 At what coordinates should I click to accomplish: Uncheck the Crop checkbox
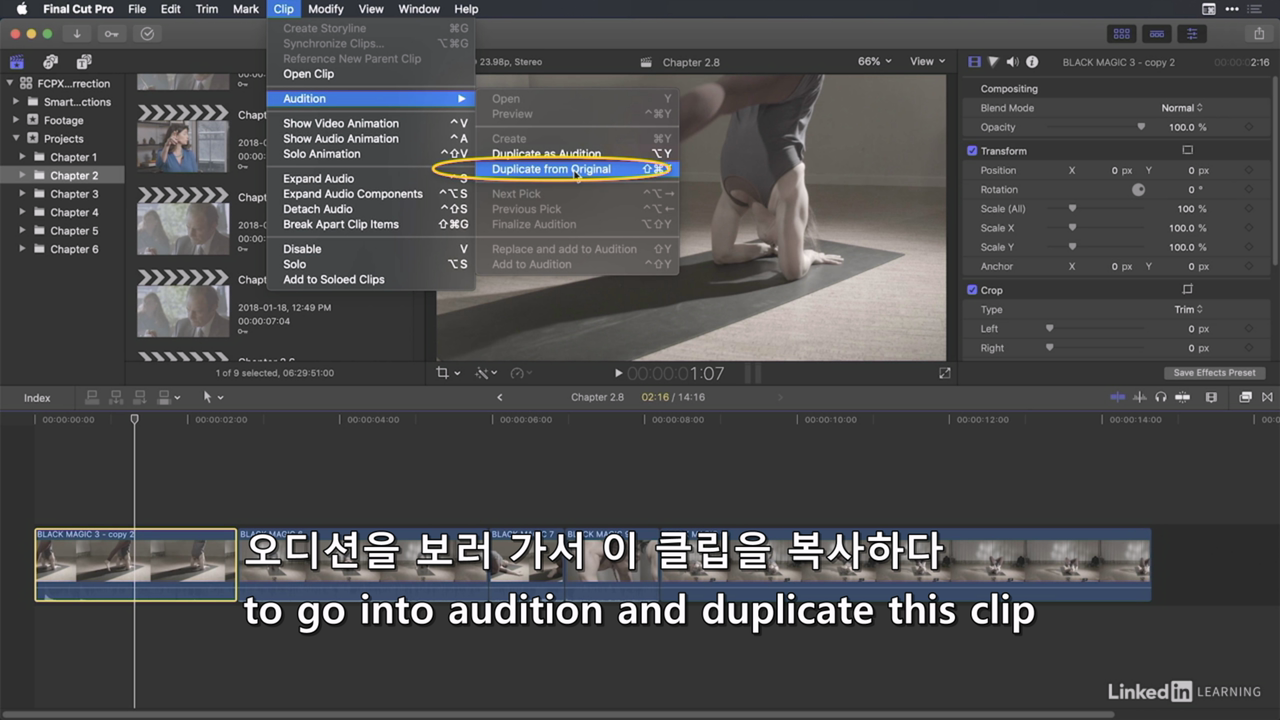pyautogui.click(x=972, y=290)
